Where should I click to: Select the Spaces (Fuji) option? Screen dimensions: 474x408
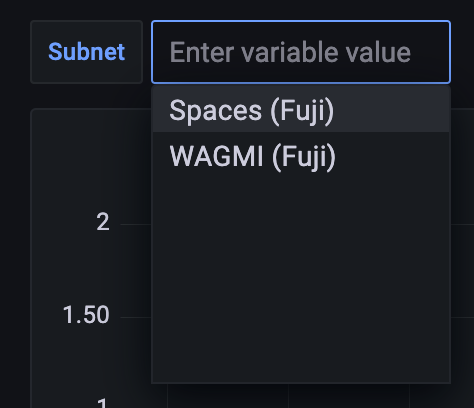[301, 110]
